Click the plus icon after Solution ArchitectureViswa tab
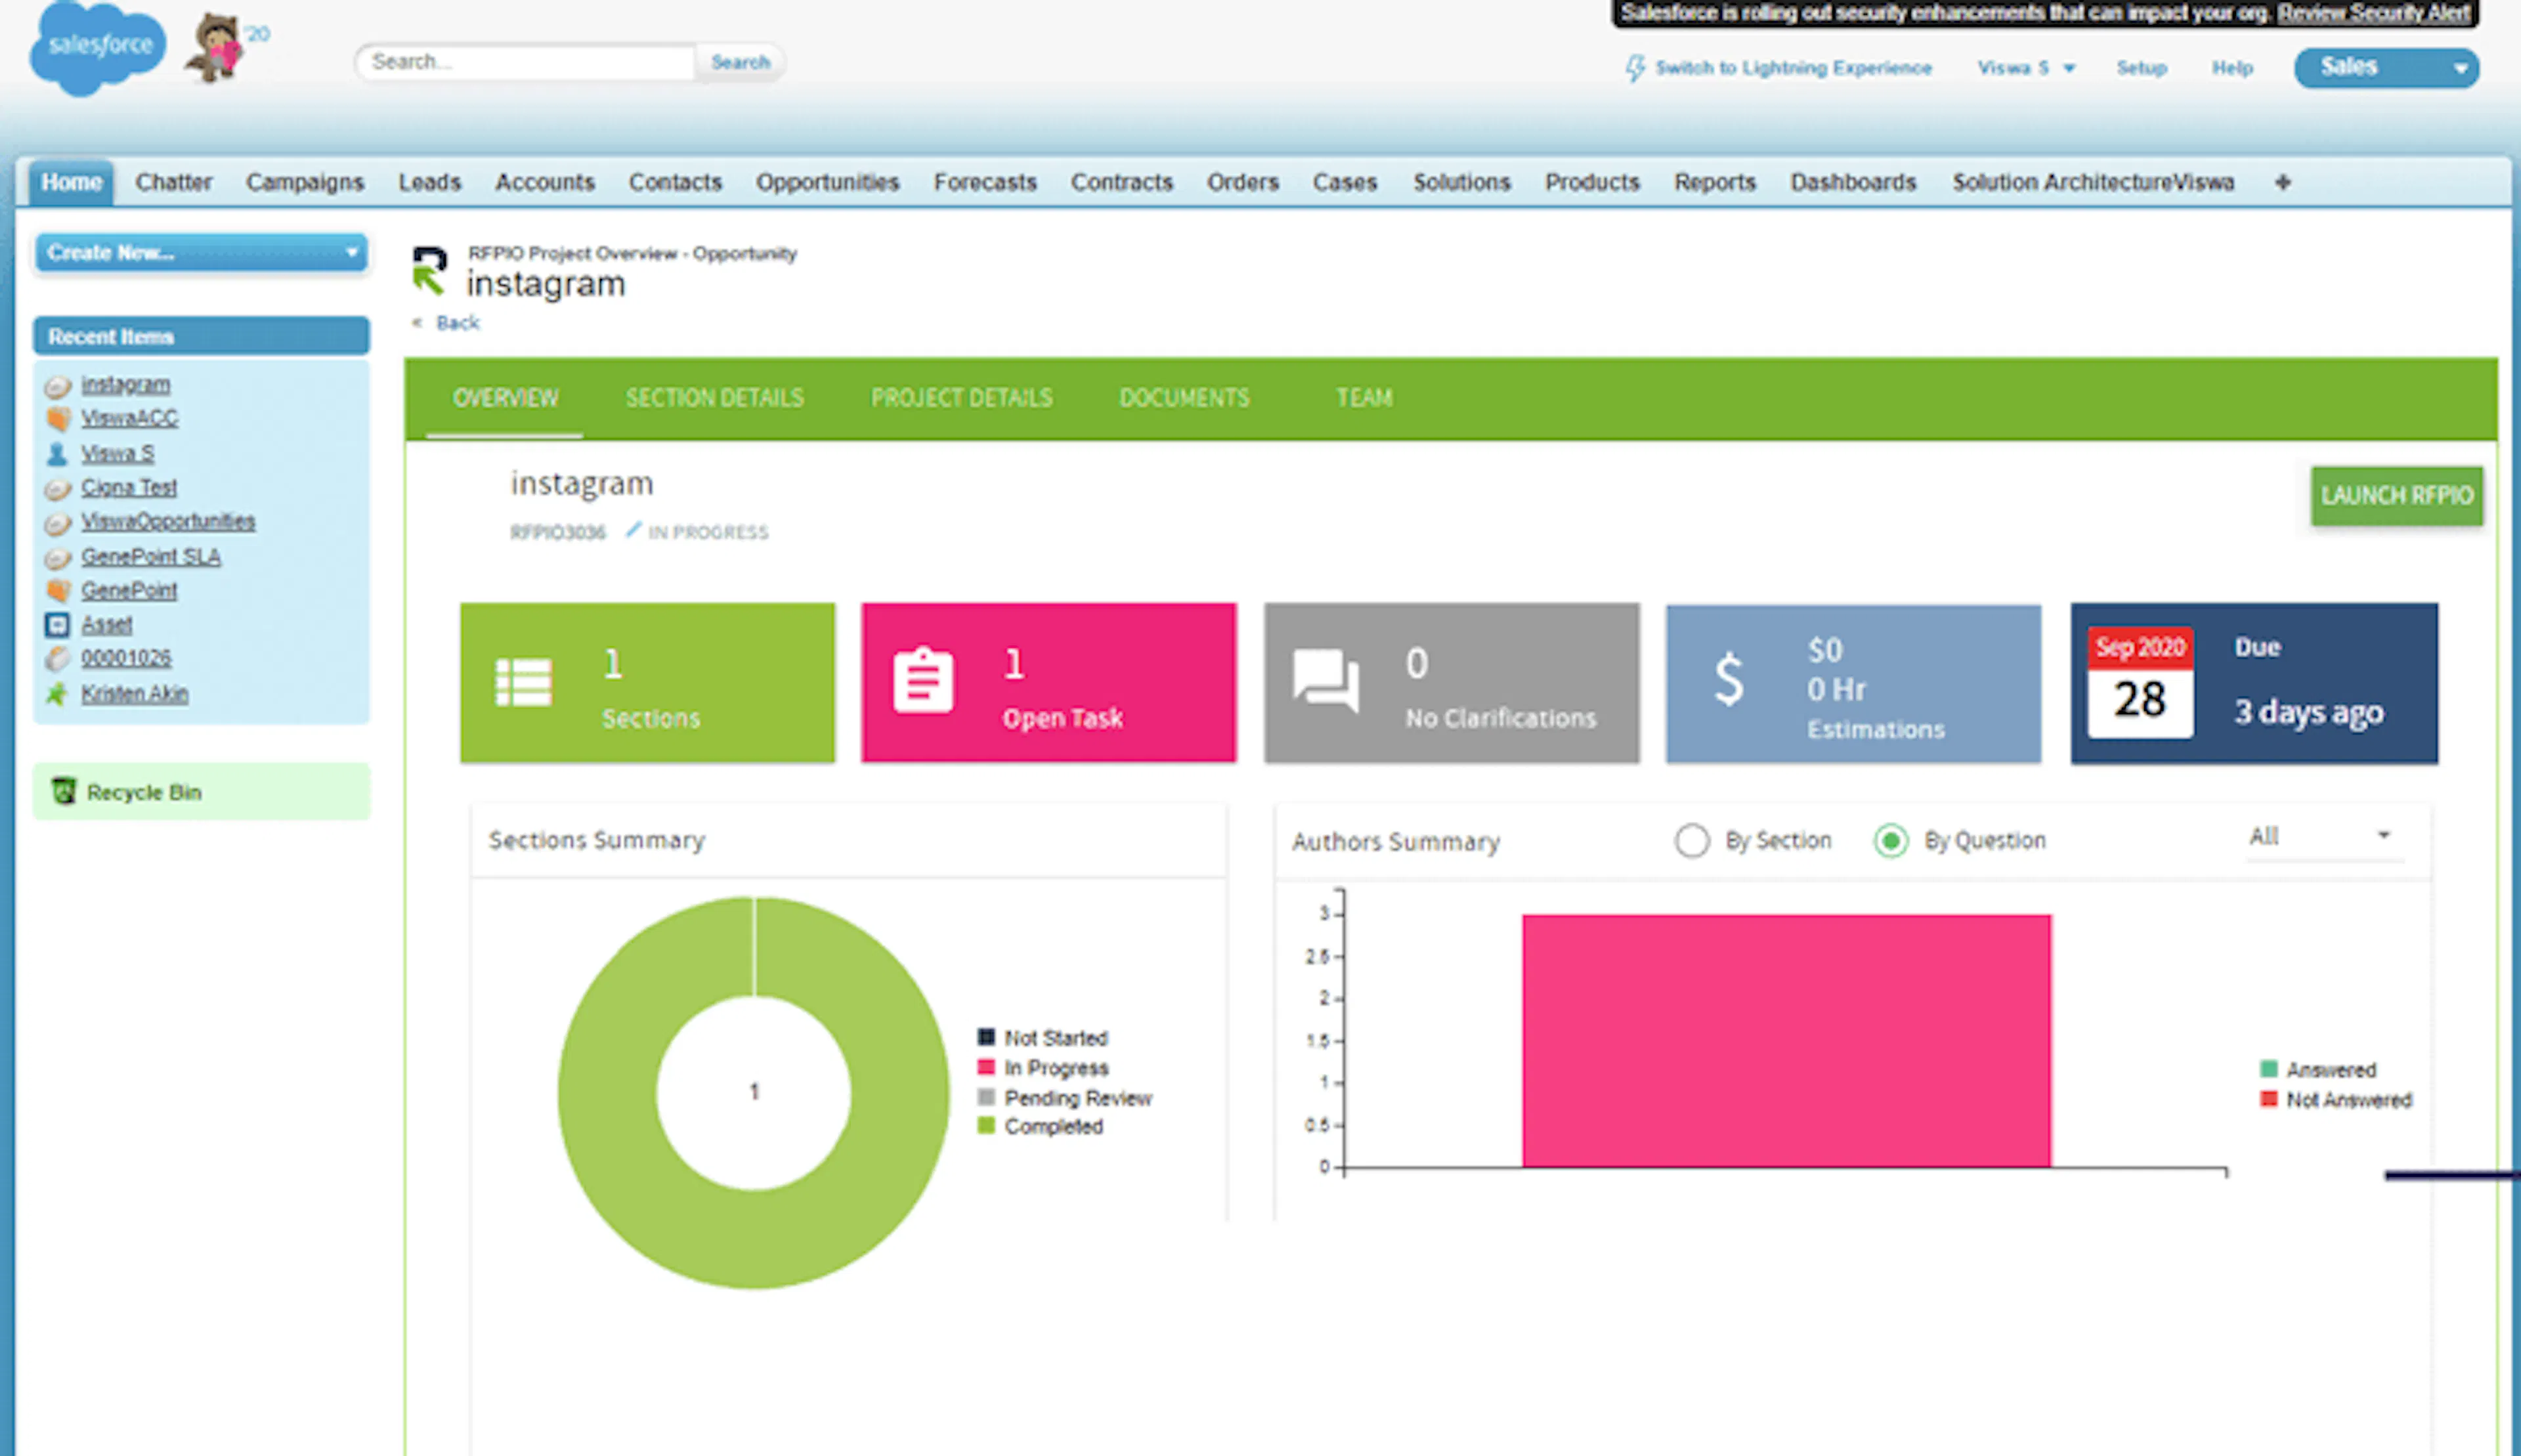2521x1456 pixels. 2282,182
